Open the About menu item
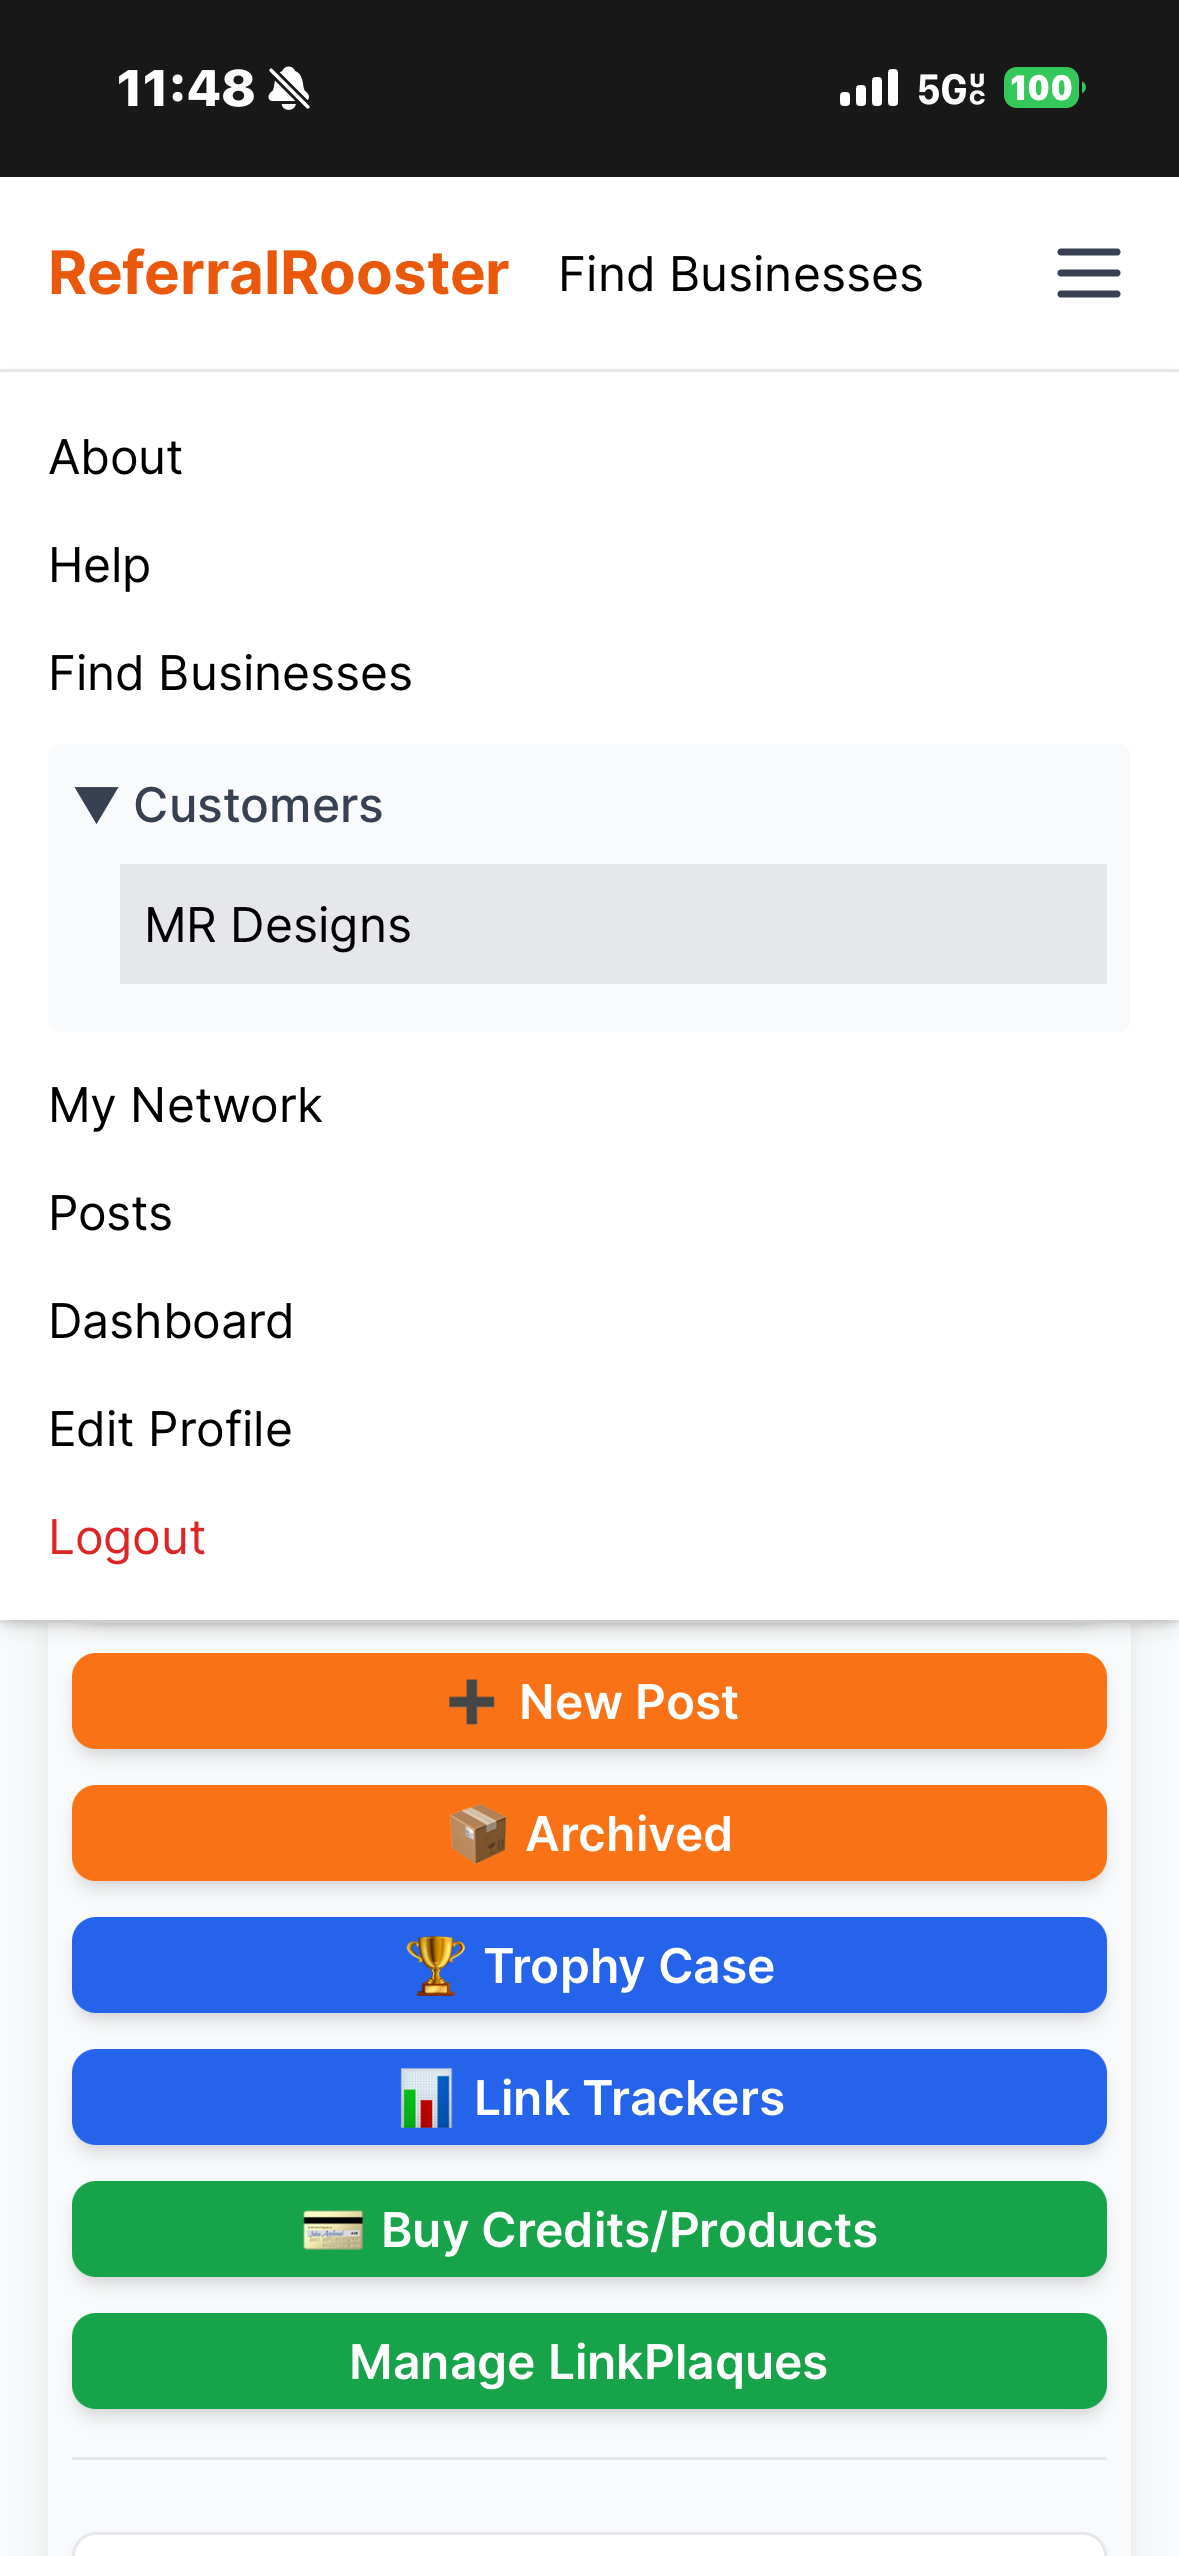 pos(116,458)
